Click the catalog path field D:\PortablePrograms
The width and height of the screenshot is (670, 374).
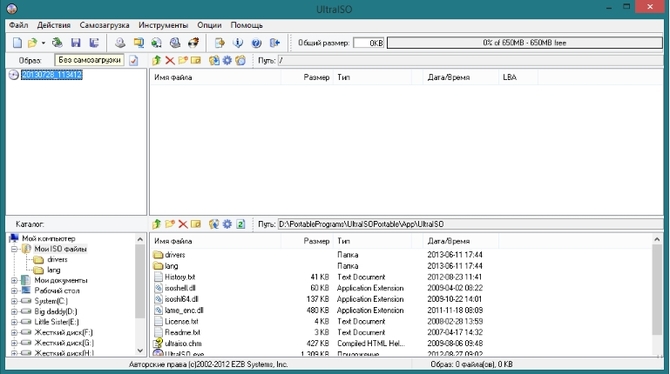pyautogui.click(x=470, y=224)
